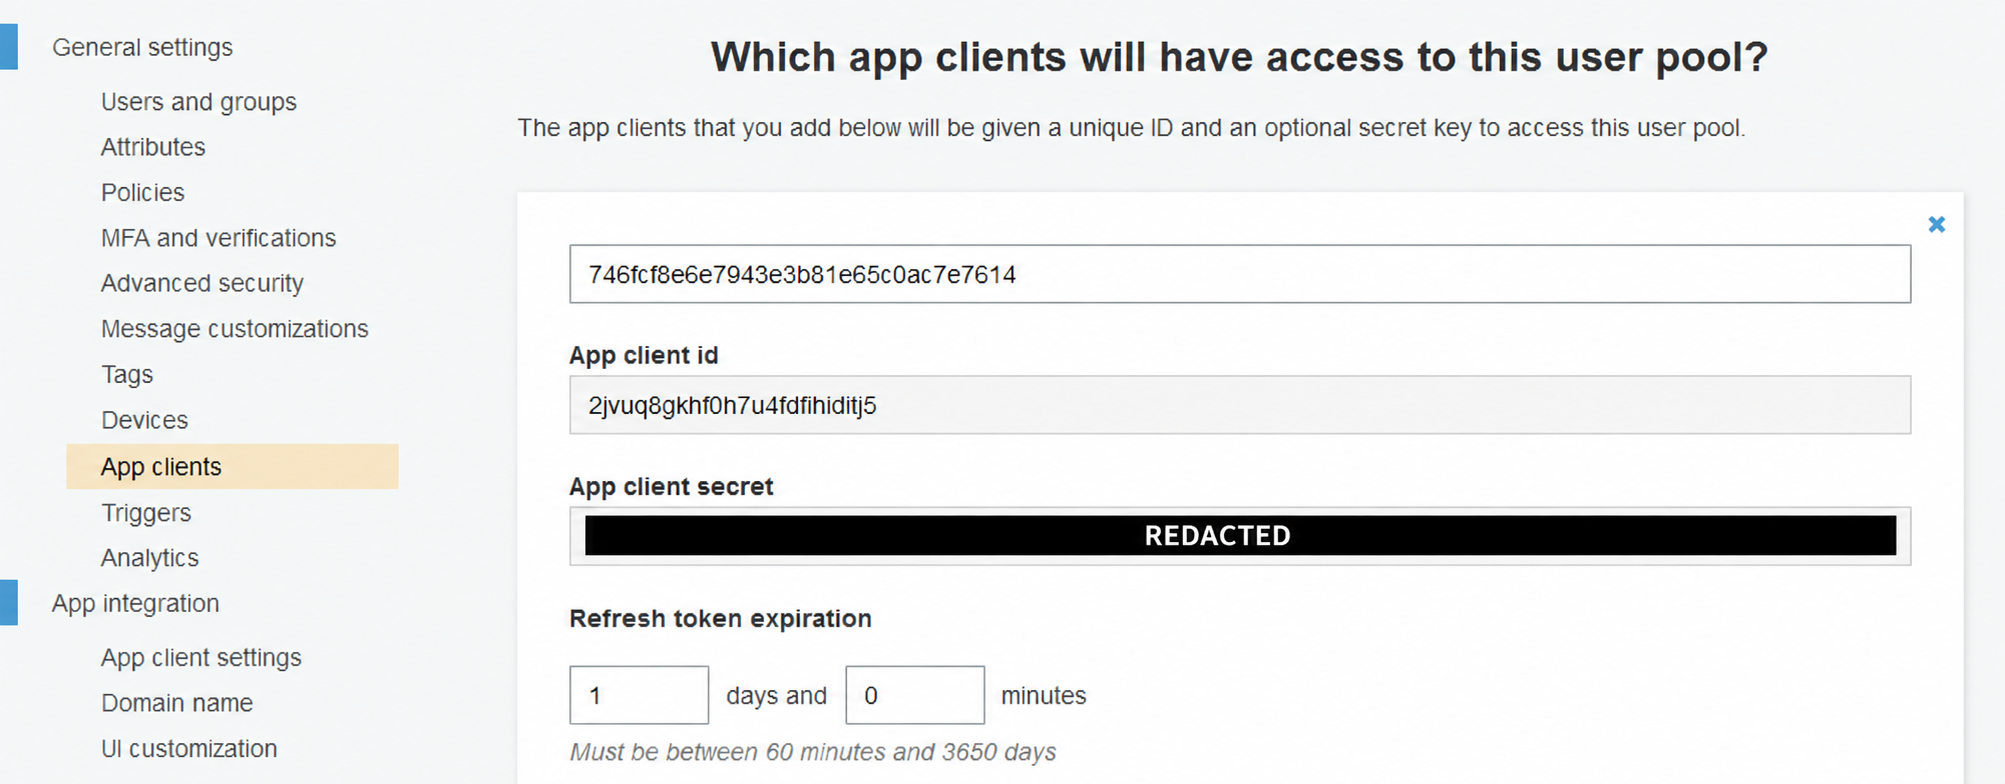Open the Attributes settings page
Viewport: 2005px width, 784px height.
pyautogui.click(x=153, y=147)
